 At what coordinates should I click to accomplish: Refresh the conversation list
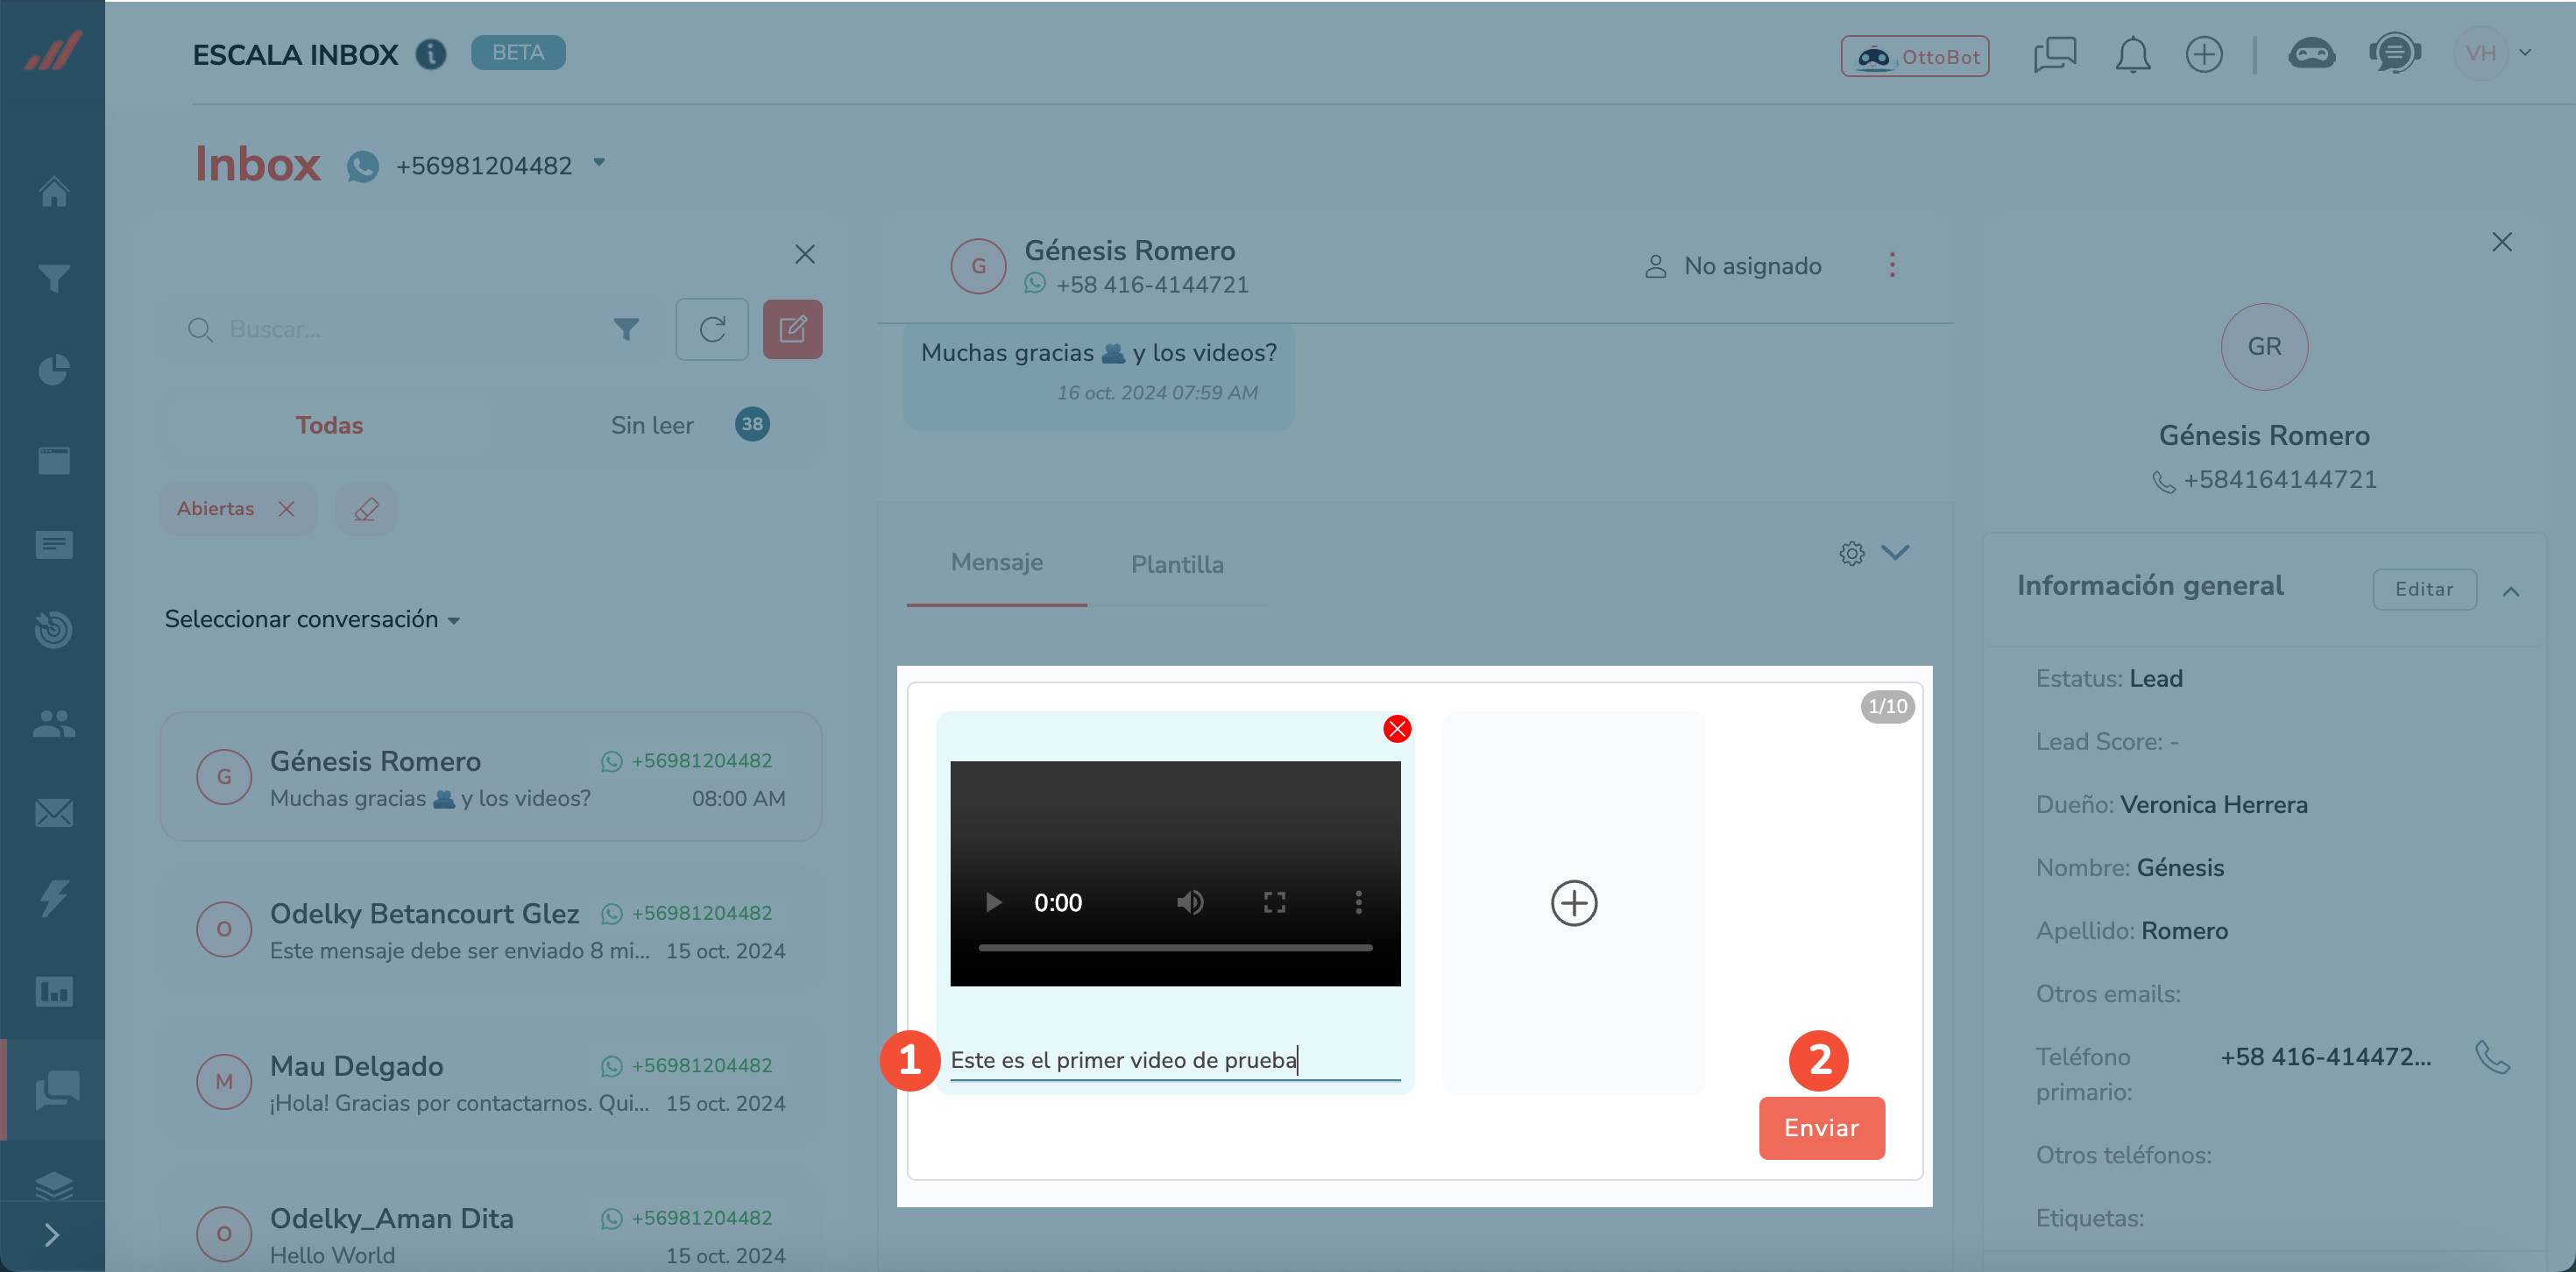(711, 329)
